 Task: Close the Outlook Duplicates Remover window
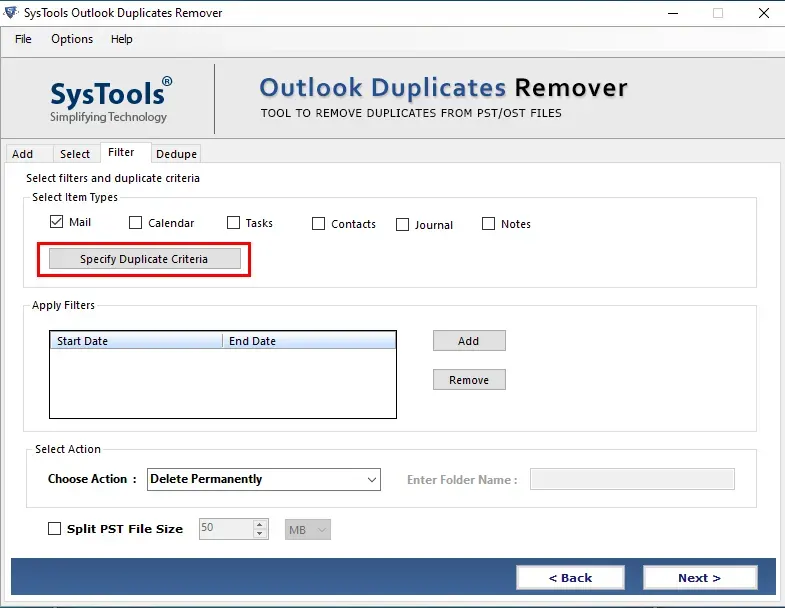point(763,13)
